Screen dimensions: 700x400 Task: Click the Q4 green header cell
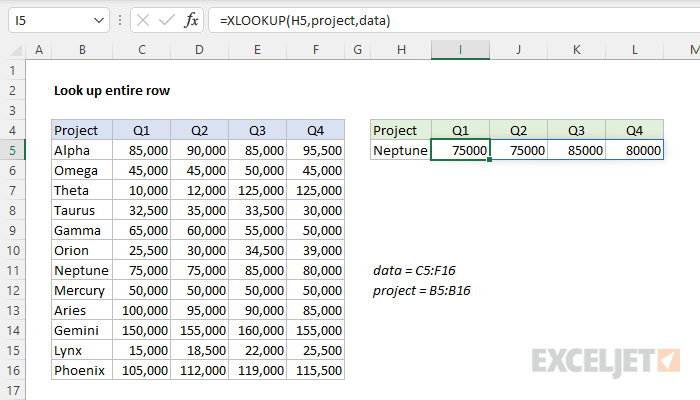[634, 130]
